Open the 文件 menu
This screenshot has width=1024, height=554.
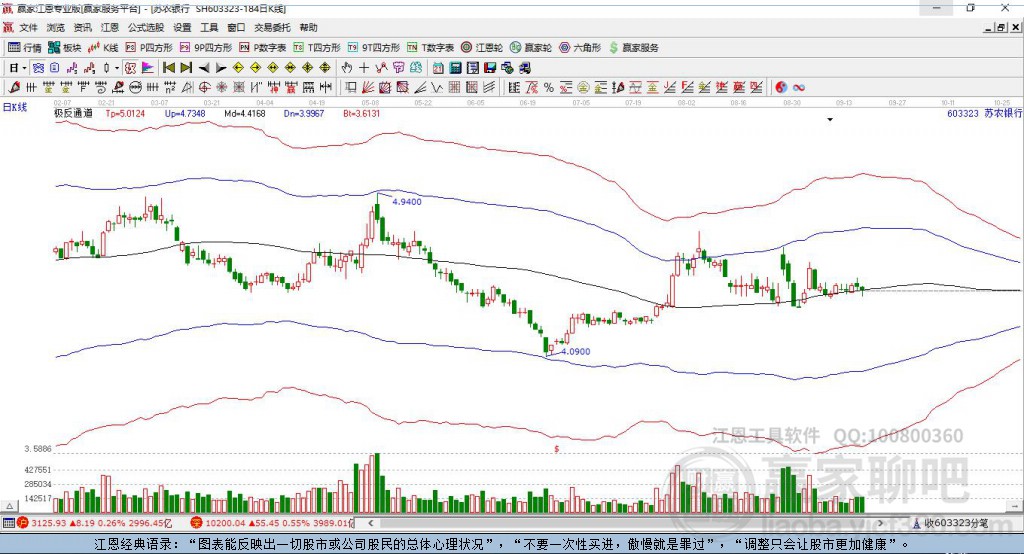coord(28,27)
